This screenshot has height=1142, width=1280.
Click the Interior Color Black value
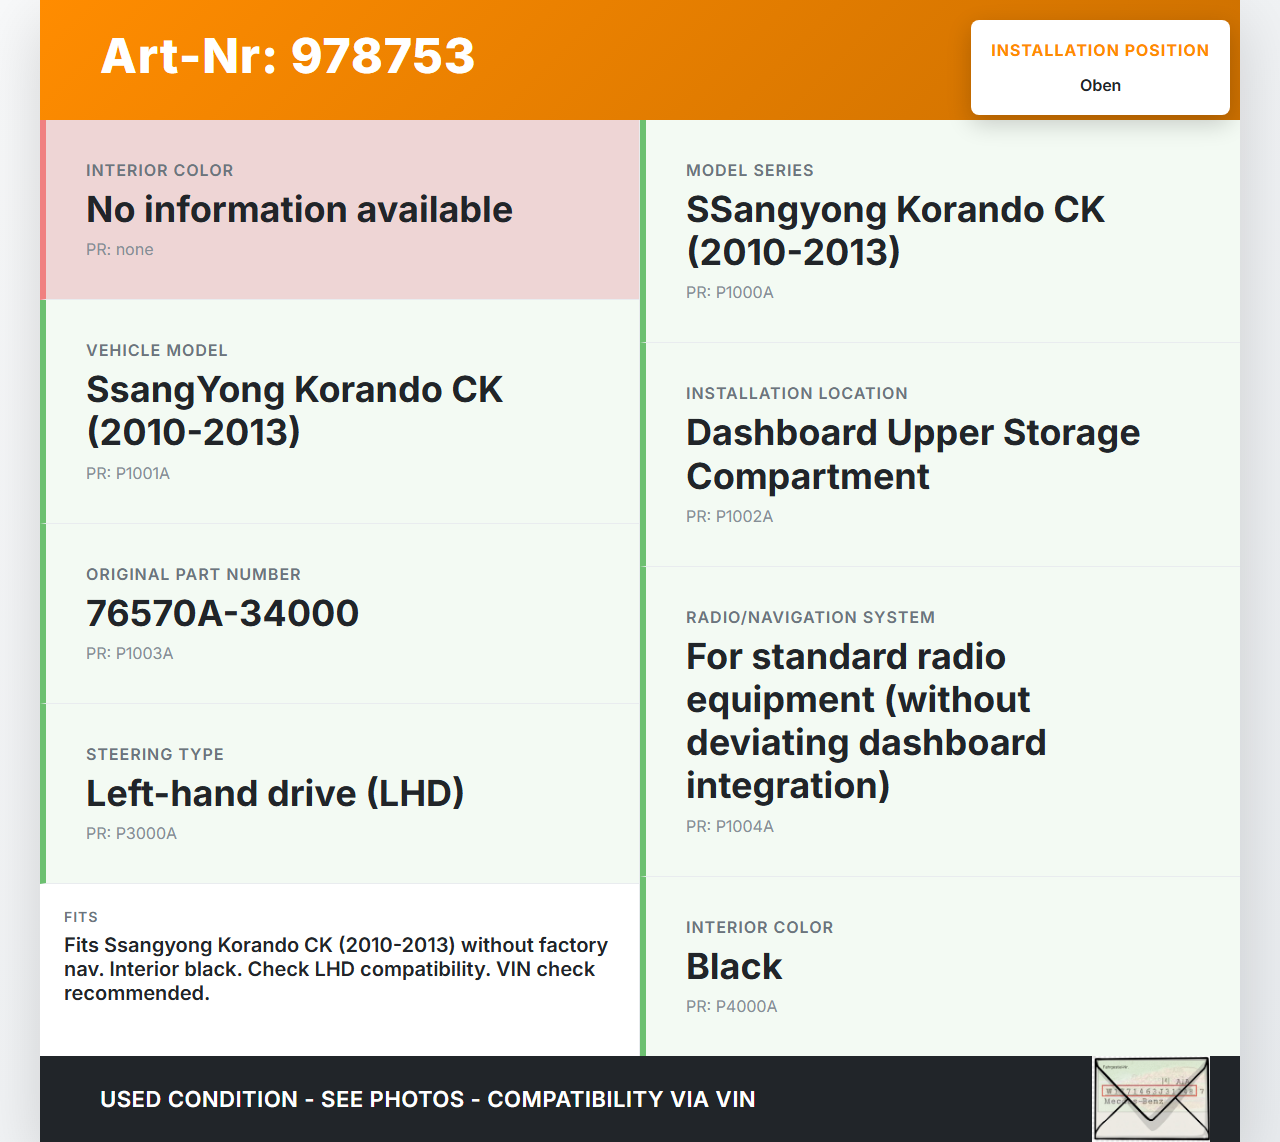click(x=734, y=966)
